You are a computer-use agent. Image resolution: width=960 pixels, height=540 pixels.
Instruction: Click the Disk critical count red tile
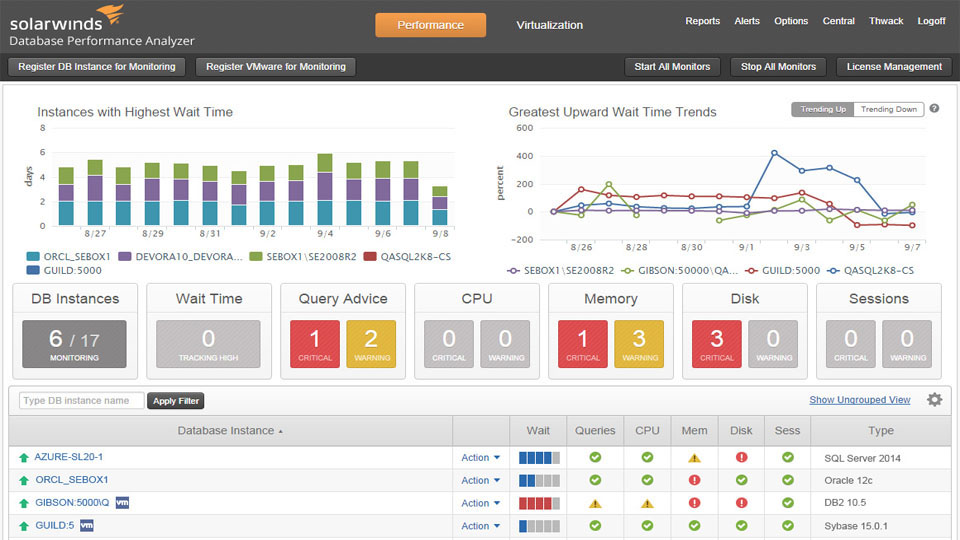716,344
